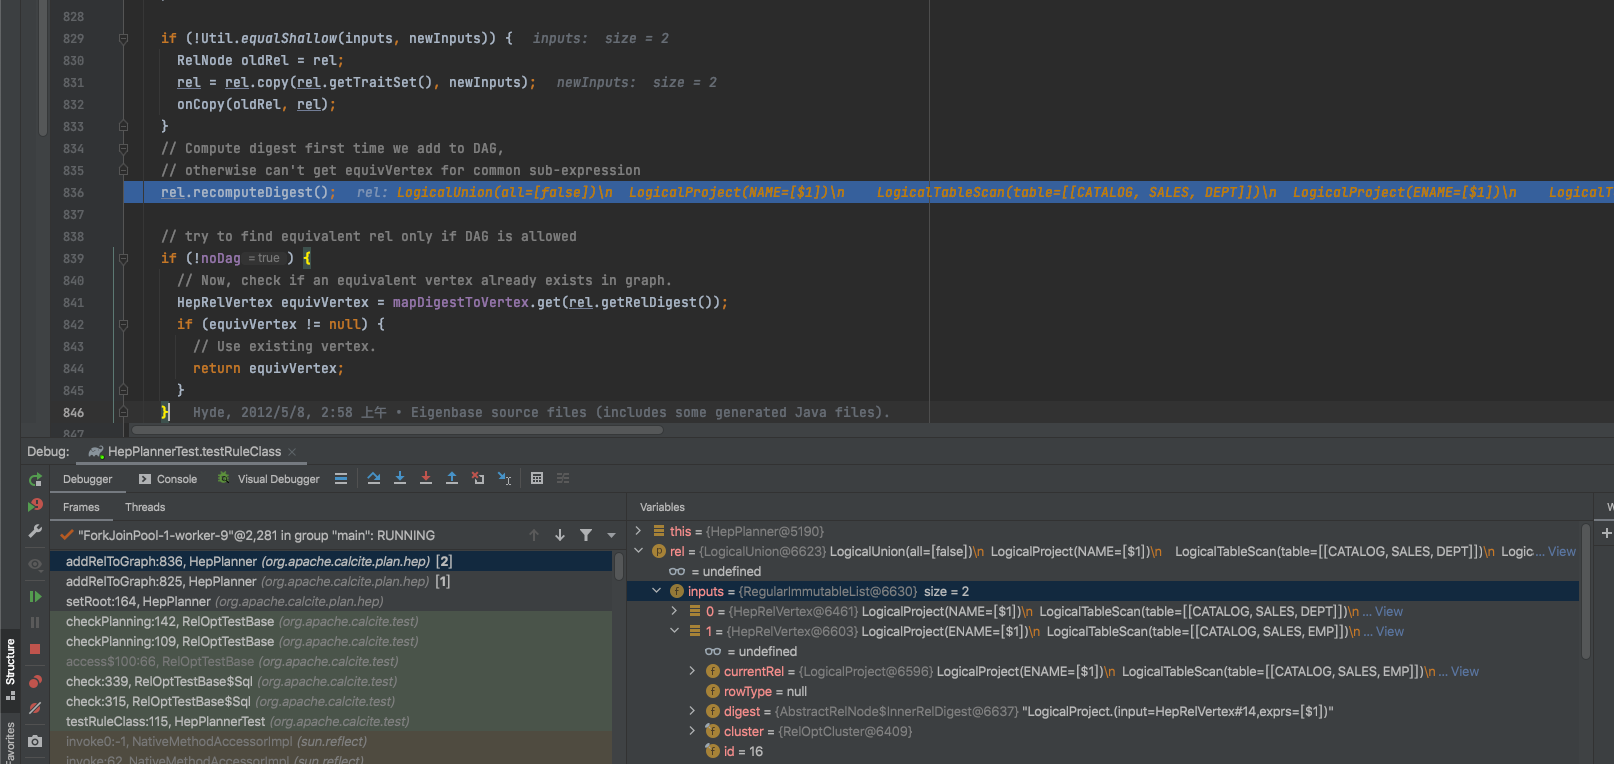Screen dimensions: 1614x764
Task: Click the red Force Step Into icon
Action: click(426, 479)
